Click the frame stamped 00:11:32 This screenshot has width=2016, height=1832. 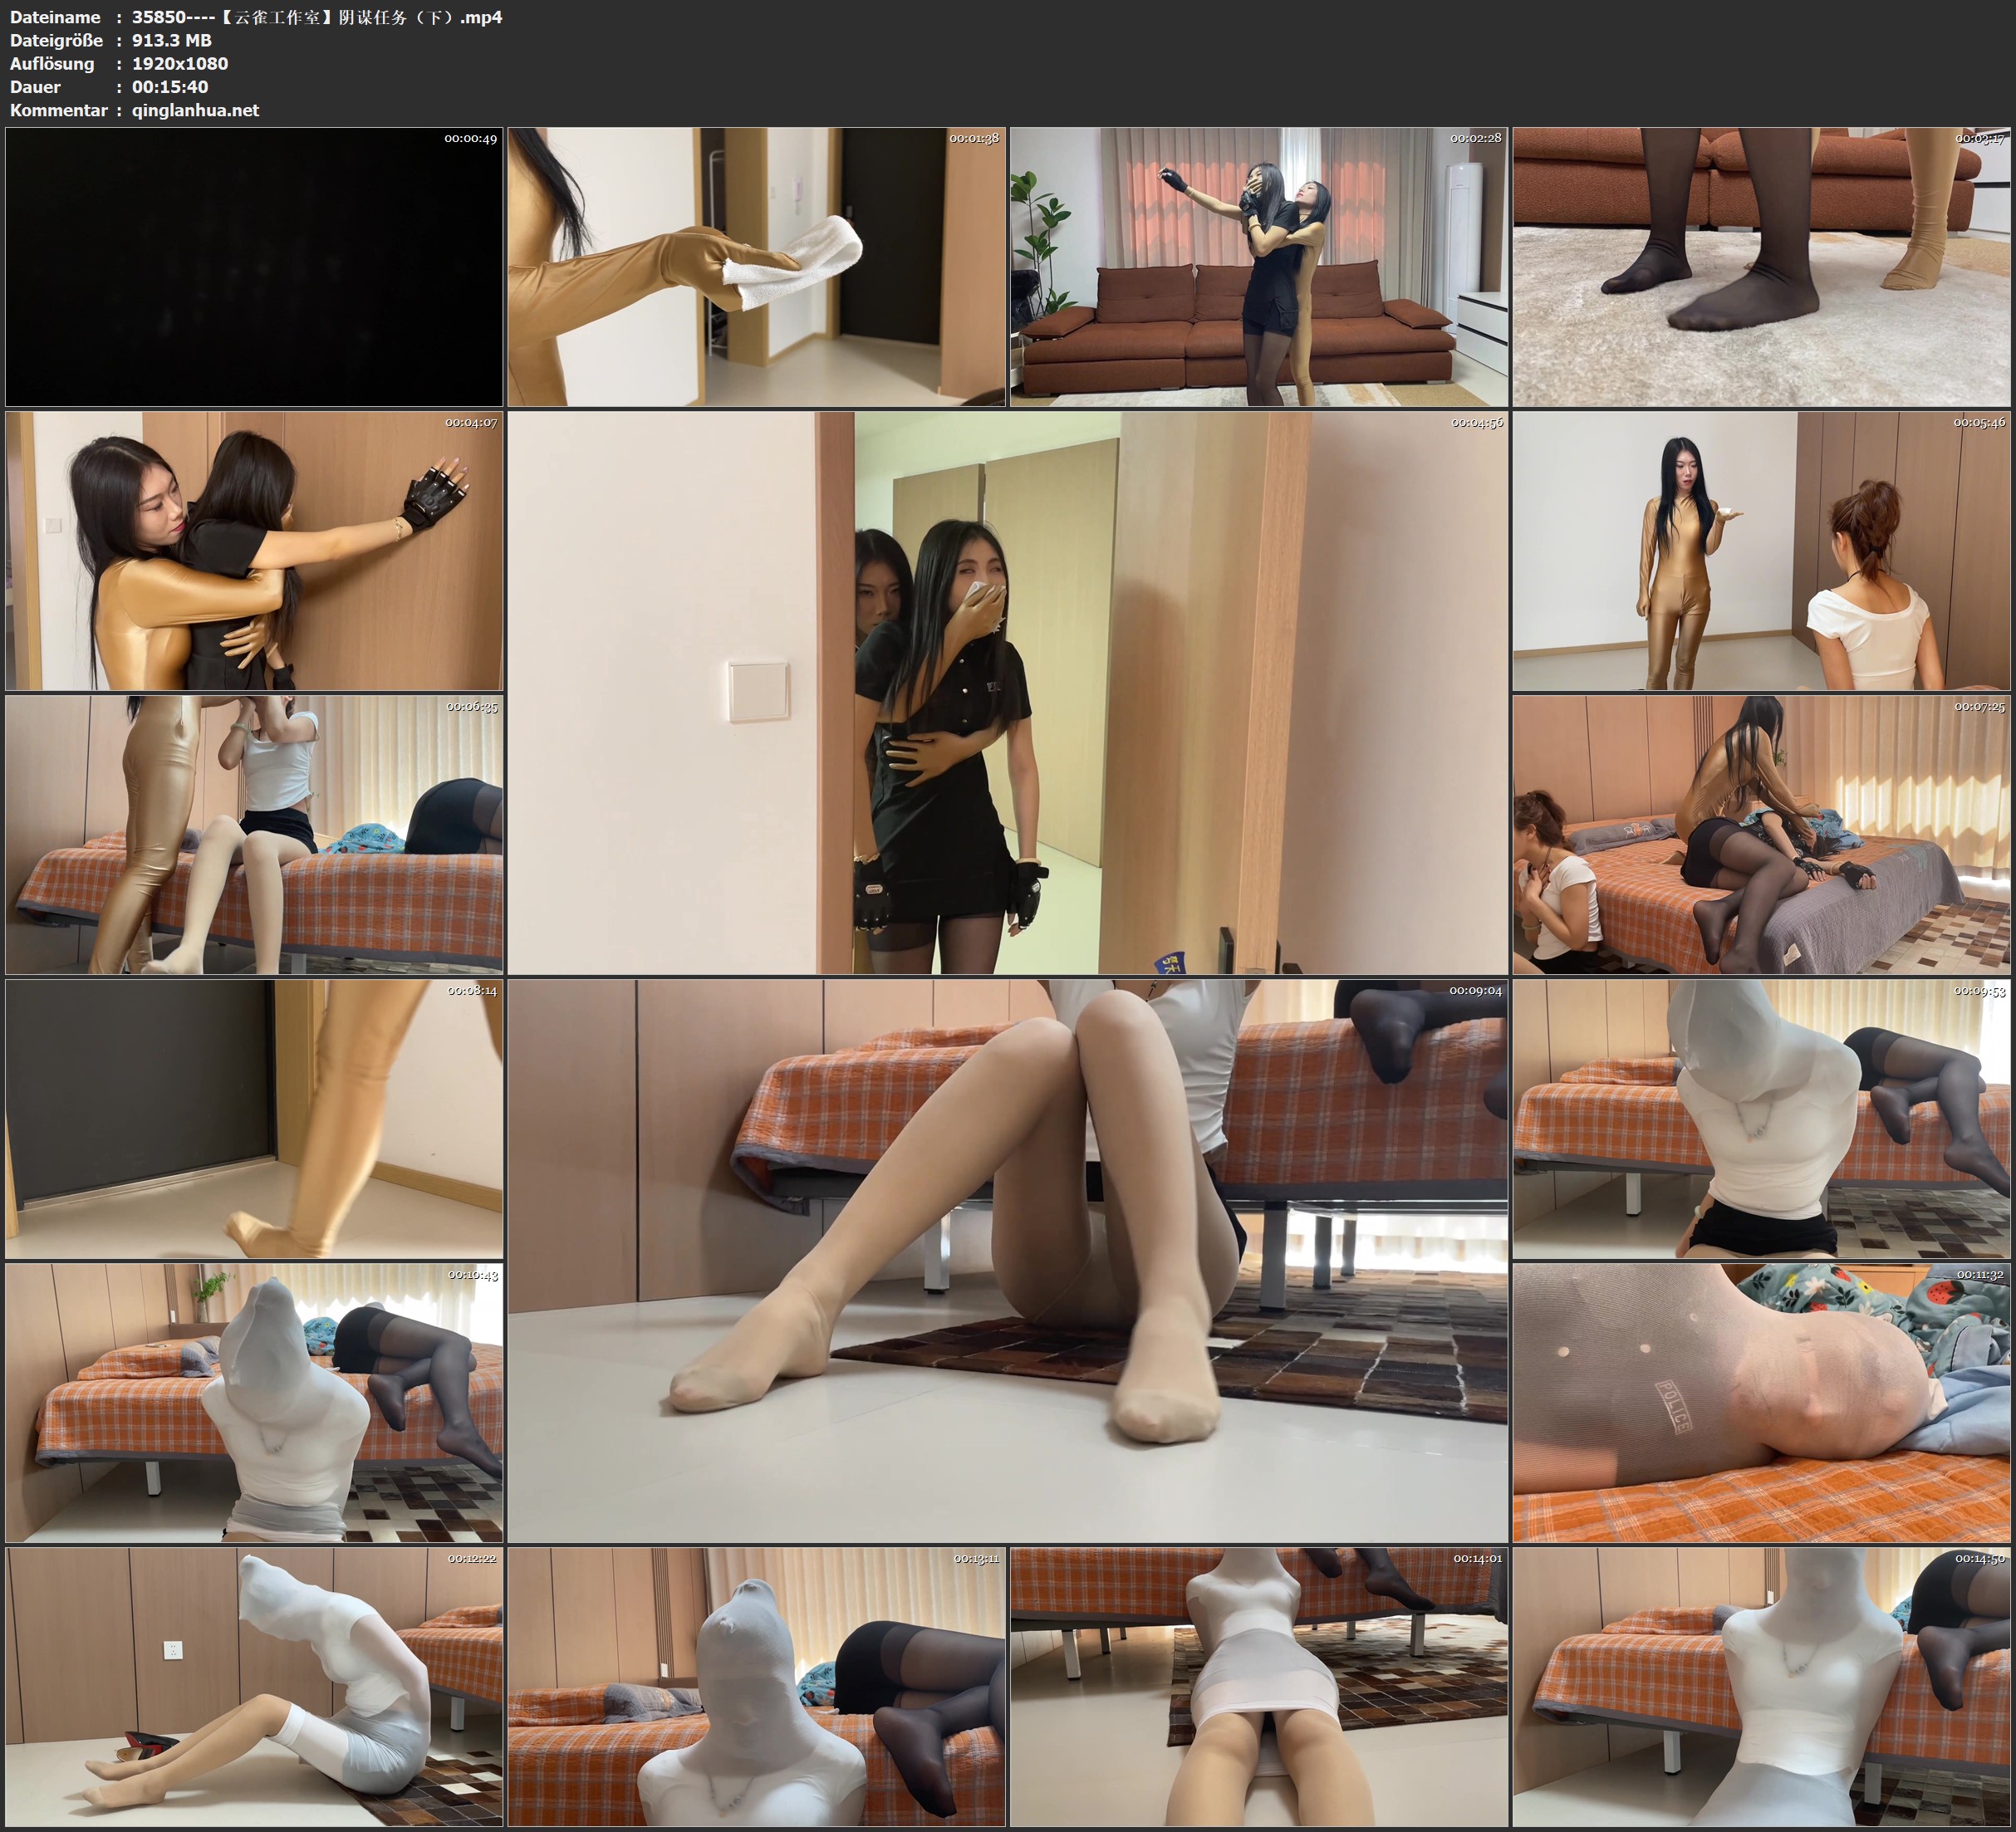tap(1760, 1403)
